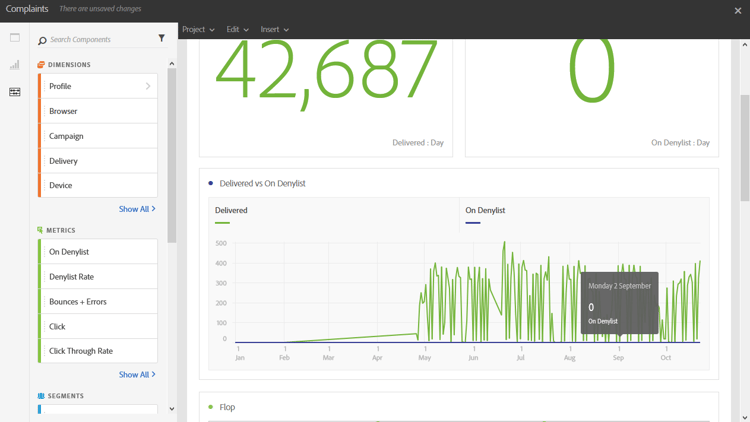Screen dimensions: 750x422
Task: Open the Edit dropdown menu
Action: pos(237,30)
